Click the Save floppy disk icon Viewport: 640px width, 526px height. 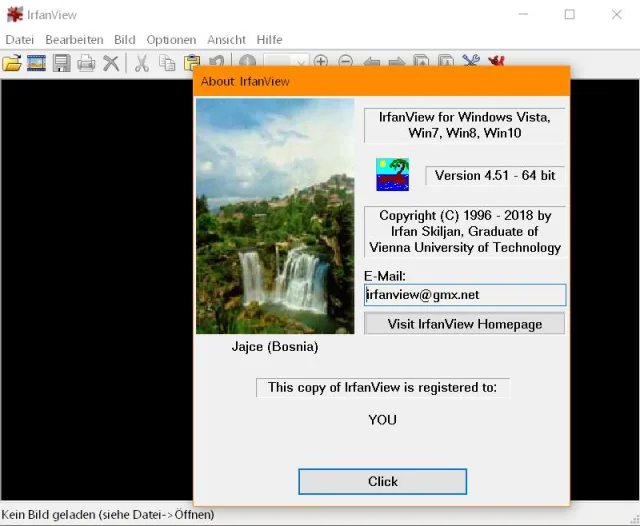pos(62,63)
